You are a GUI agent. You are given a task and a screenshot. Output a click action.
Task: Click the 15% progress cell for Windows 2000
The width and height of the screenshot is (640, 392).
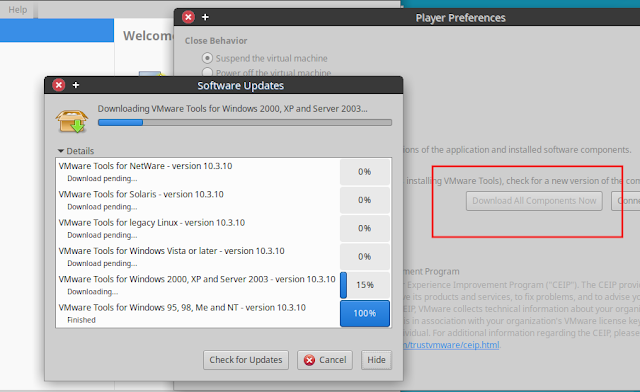tap(365, 285)
